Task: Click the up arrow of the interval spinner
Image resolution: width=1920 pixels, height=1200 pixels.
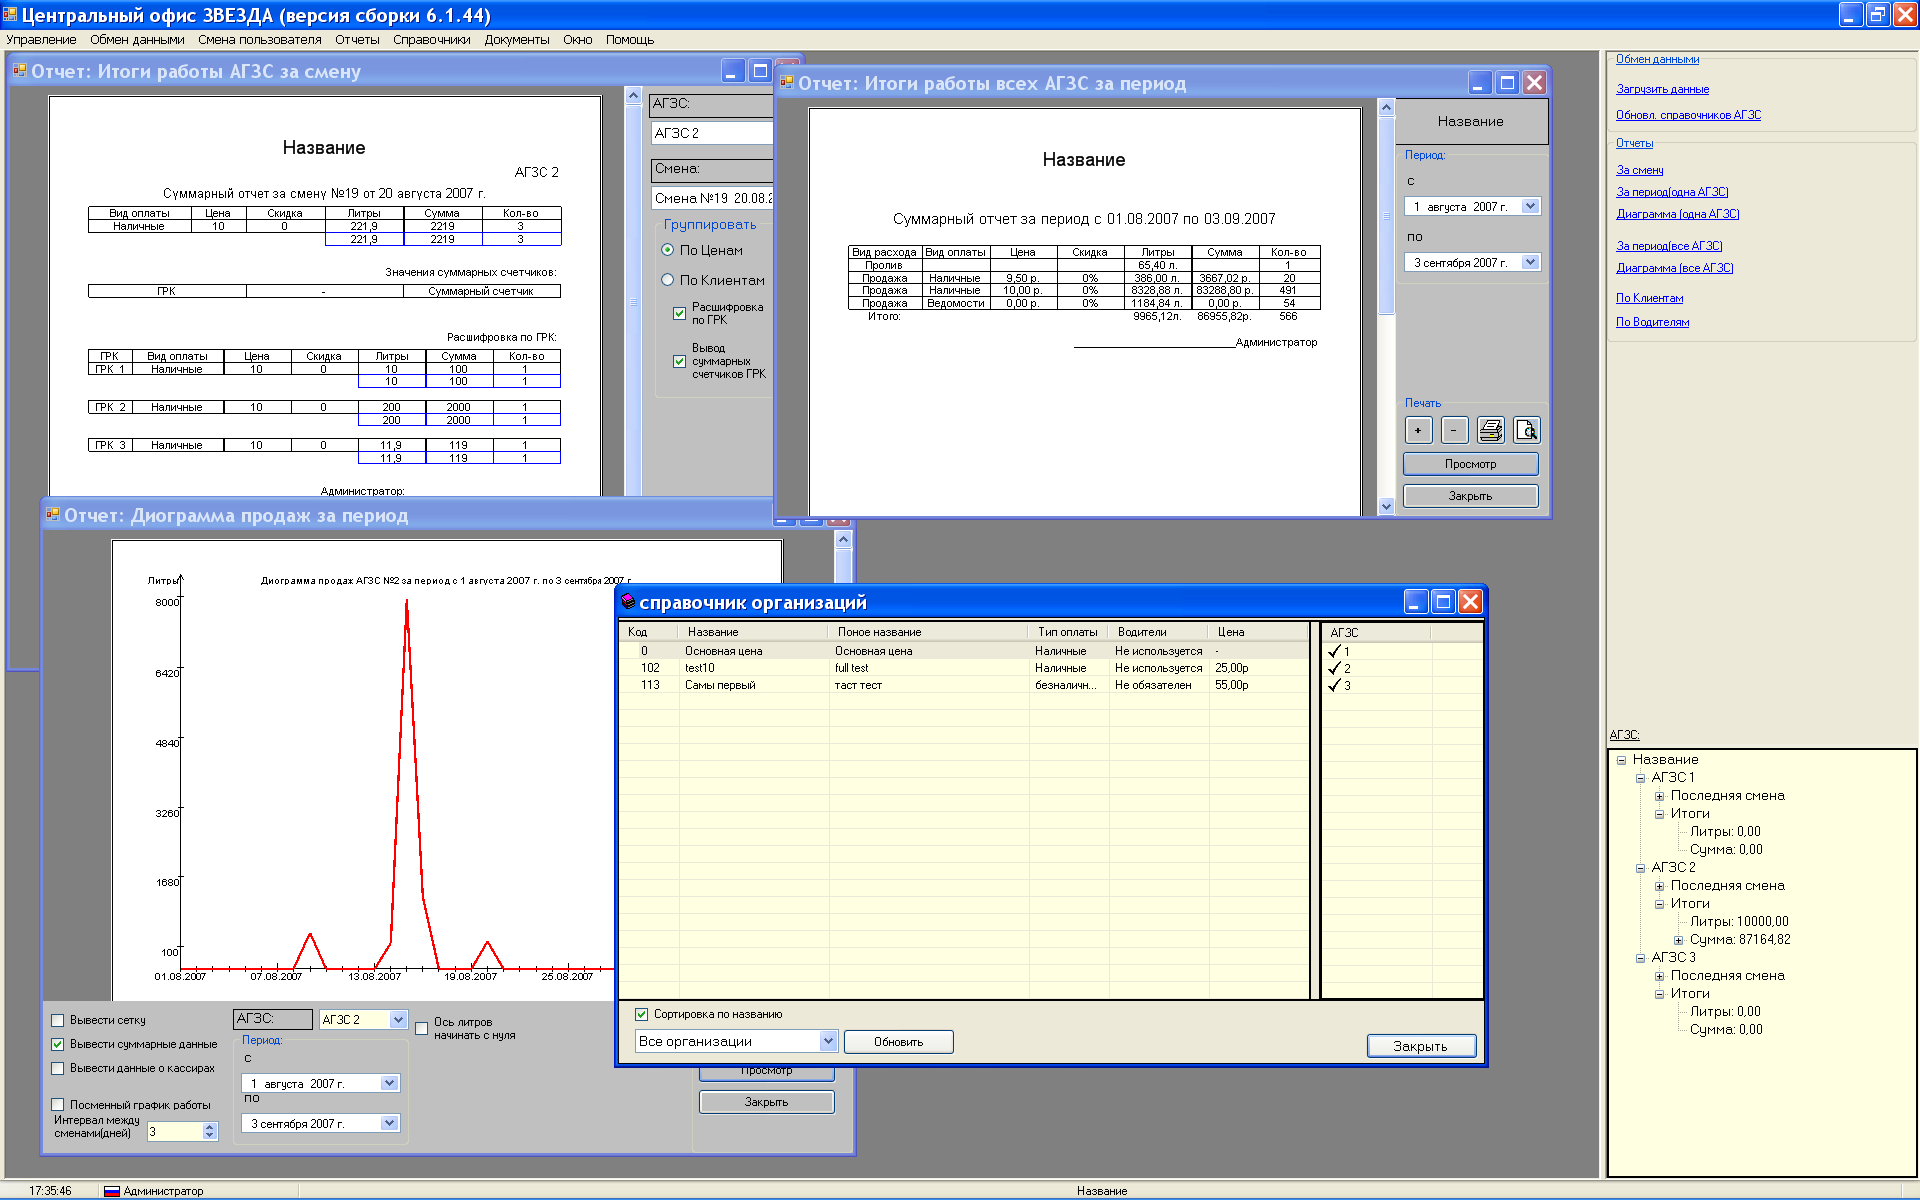Action: point(210,1126)
